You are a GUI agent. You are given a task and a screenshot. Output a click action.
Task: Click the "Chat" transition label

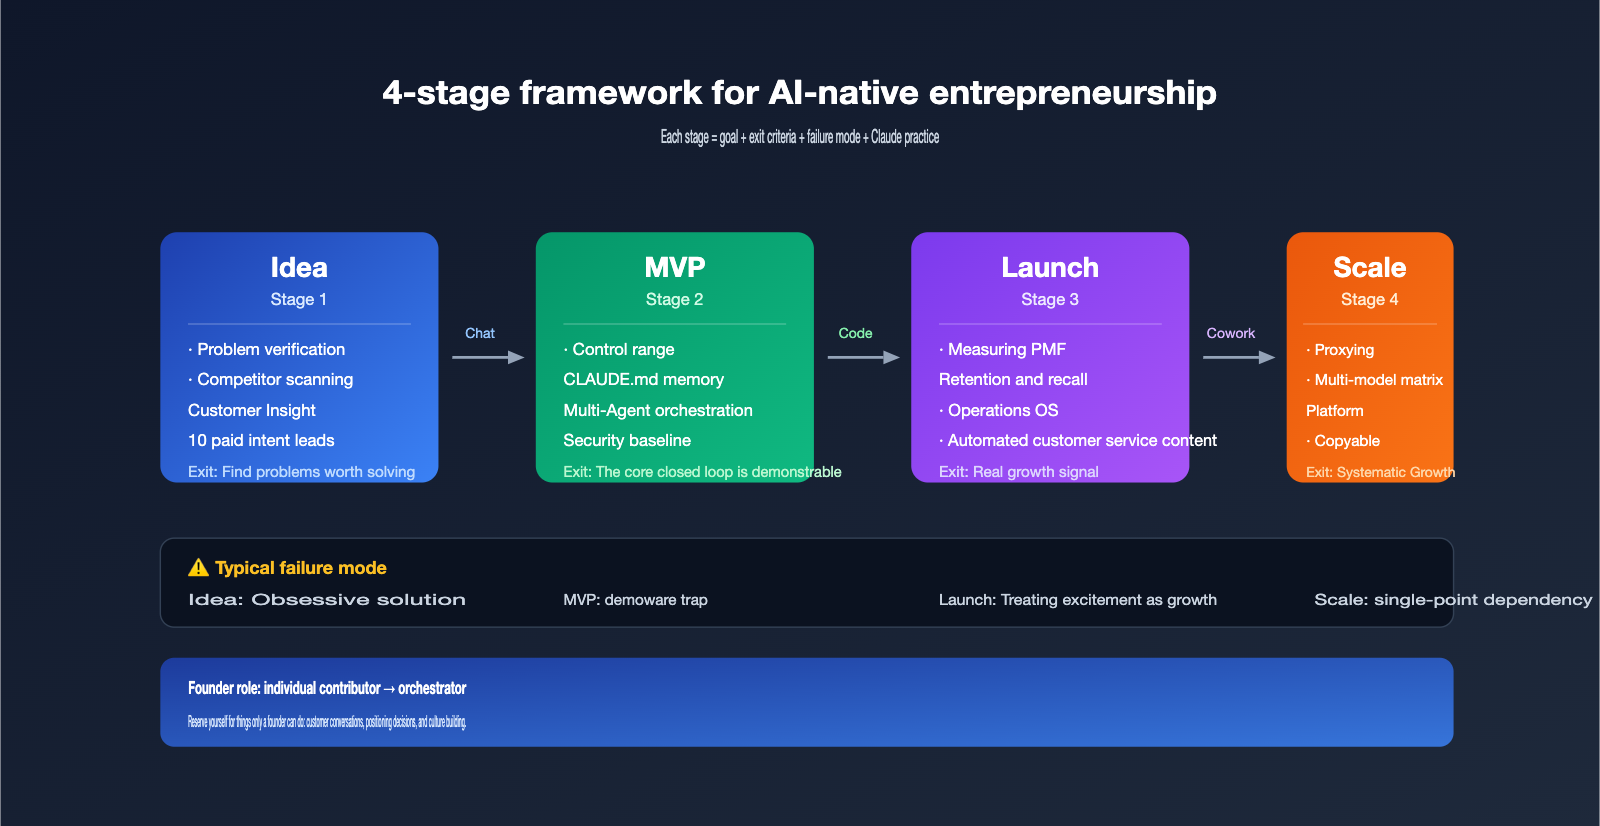pos(480,333)
